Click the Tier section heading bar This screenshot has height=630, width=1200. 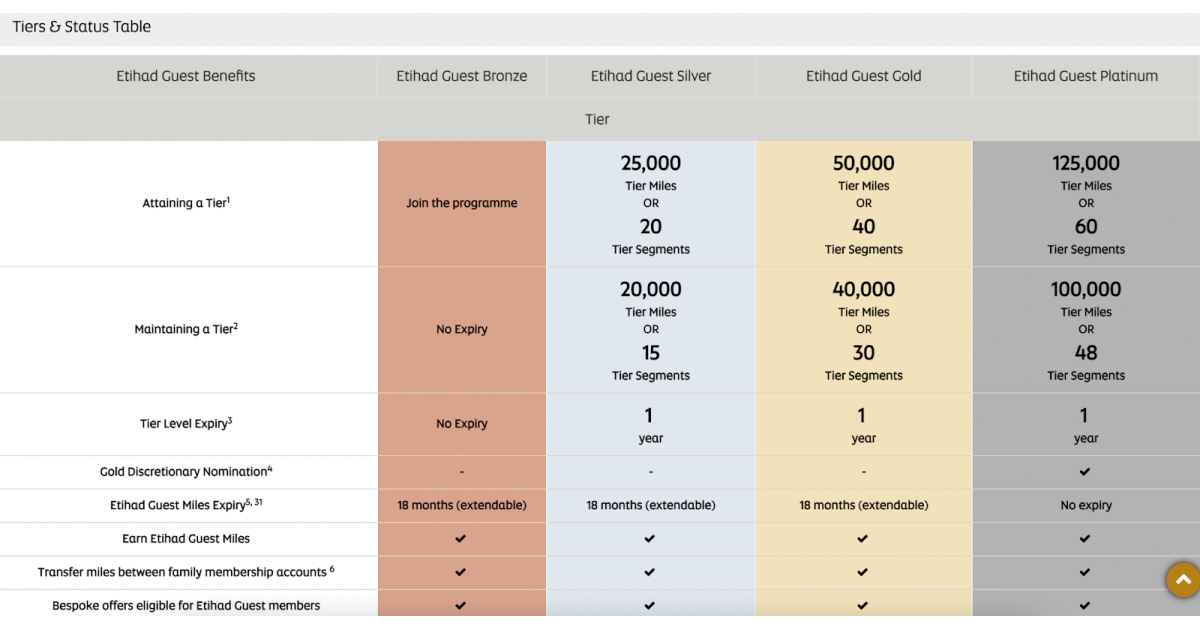597,119
